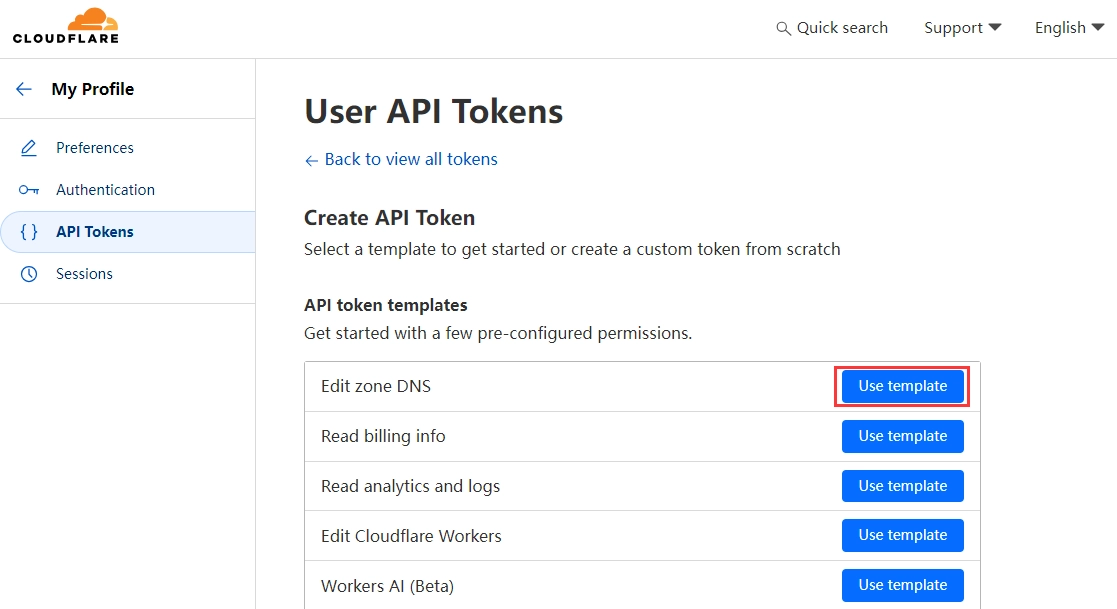Select API Tokens in the sidebar
The height and width of the screenshot is (609, 1117).
pos(95,232)
